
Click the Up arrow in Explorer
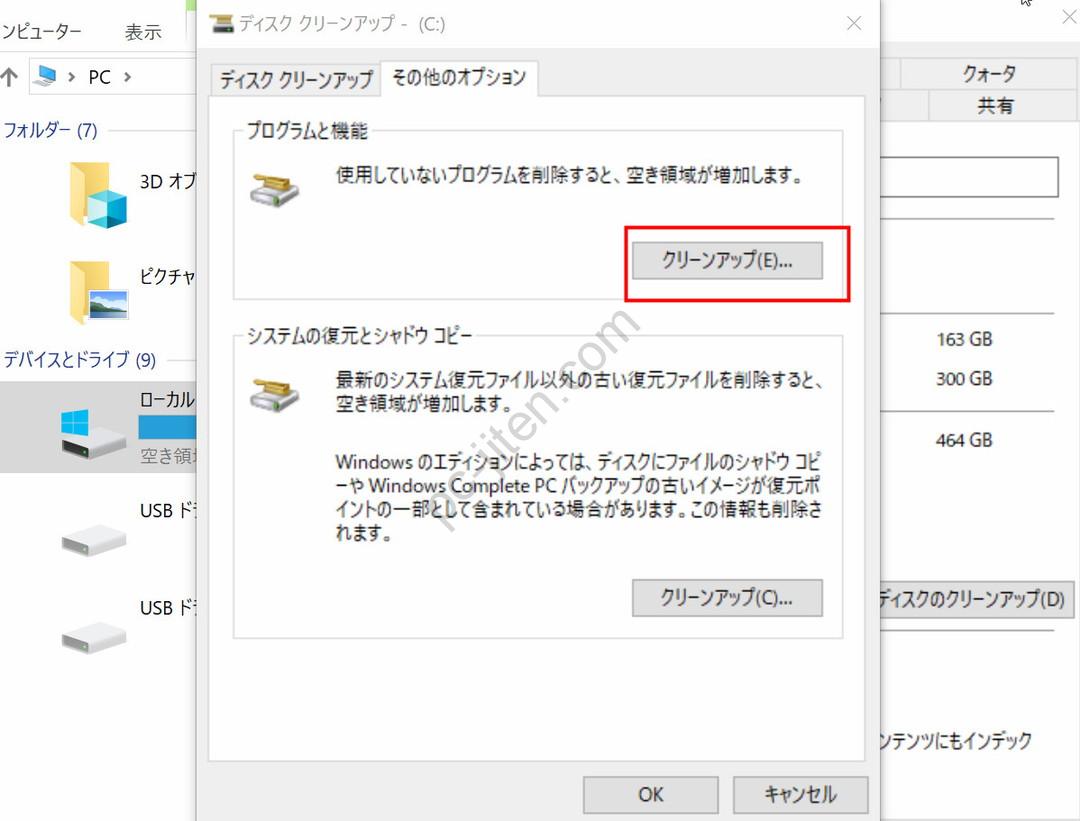[10, 77]
